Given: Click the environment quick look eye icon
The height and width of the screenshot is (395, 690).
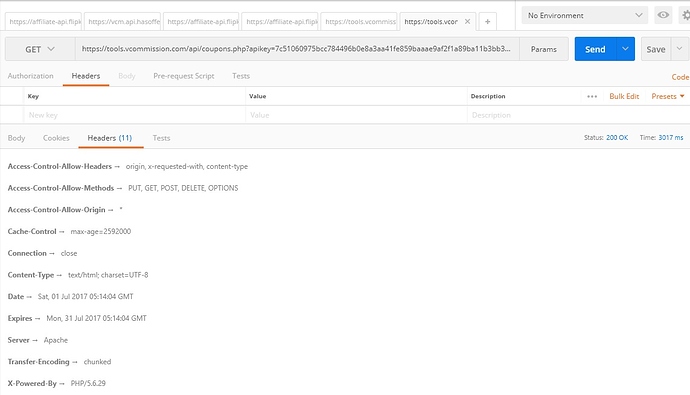Looking at the screenshot, I should coord(663,15).
